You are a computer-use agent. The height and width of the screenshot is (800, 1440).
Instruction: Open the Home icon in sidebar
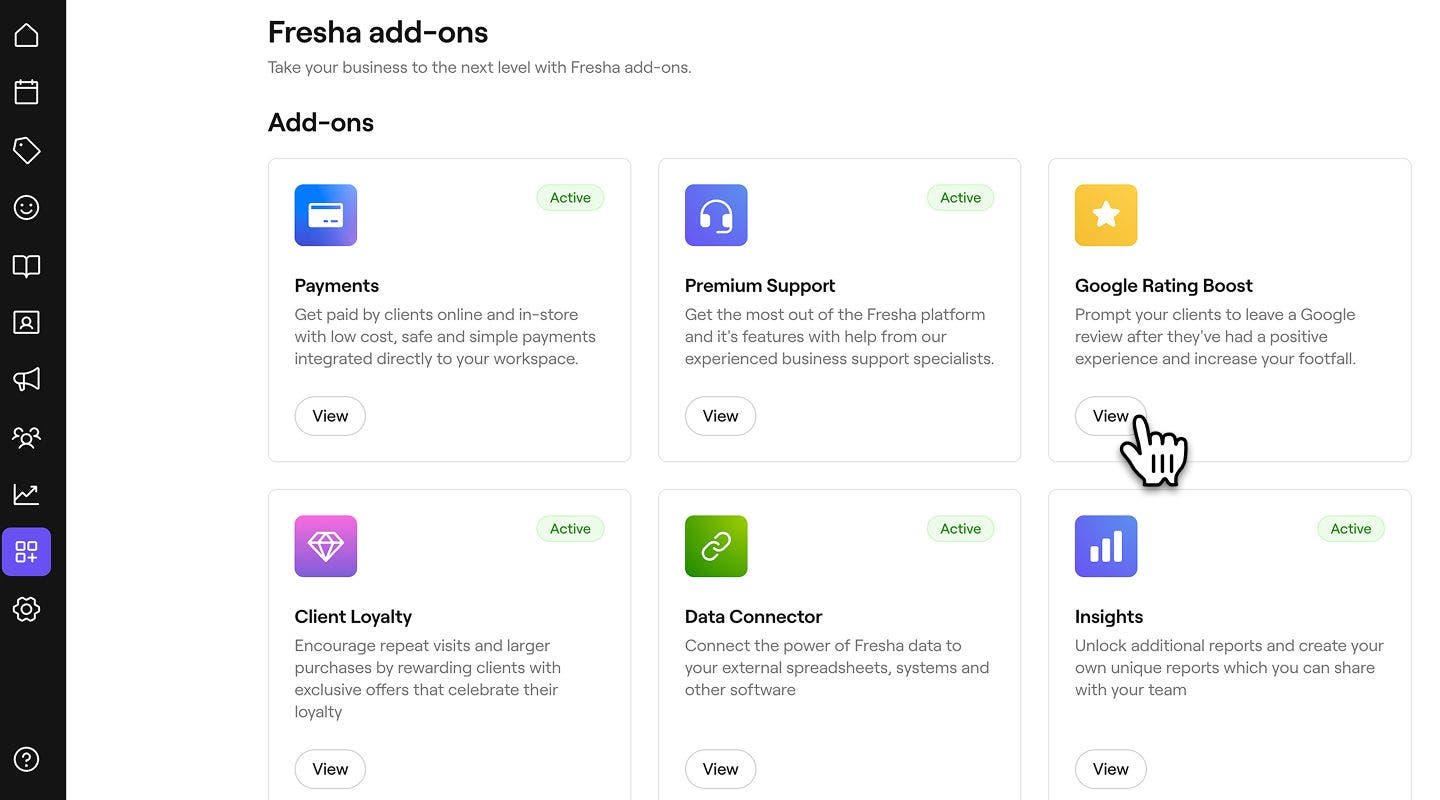26,36
